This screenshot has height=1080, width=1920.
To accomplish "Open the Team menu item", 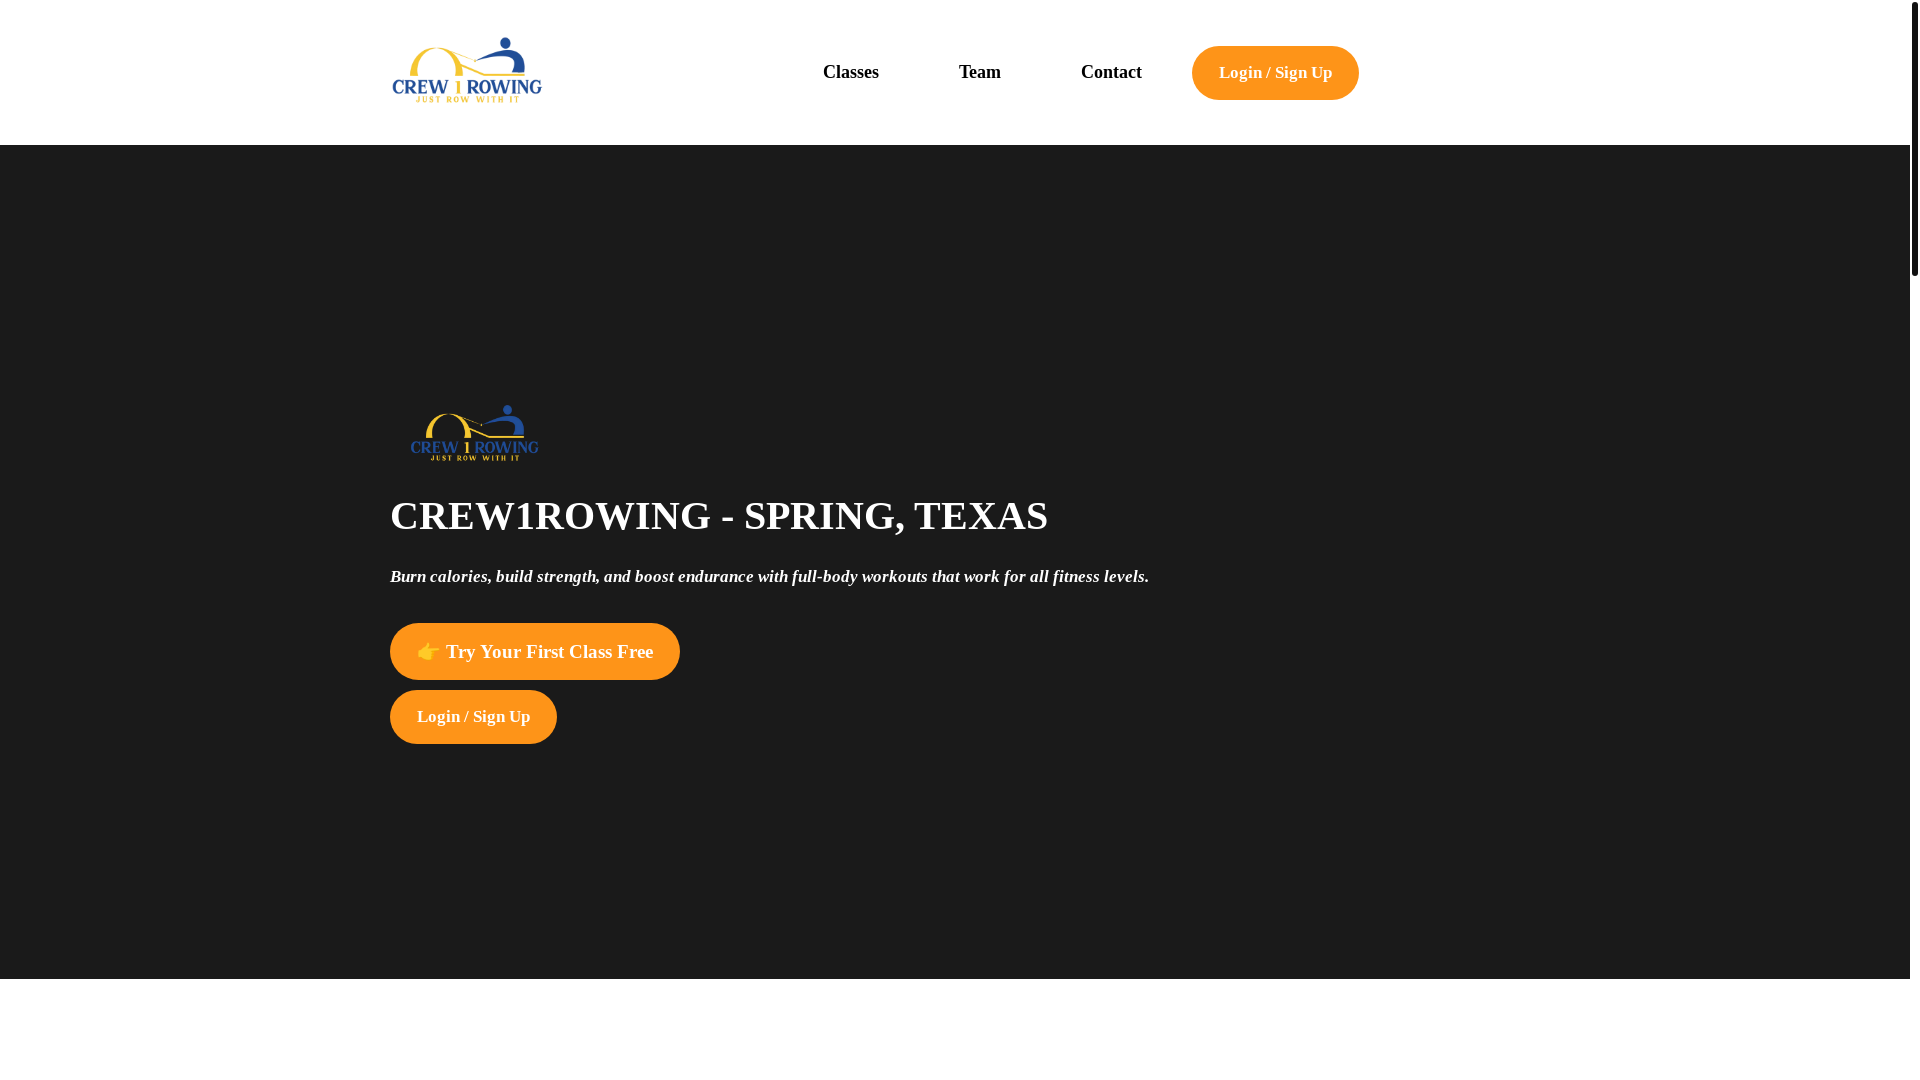I will click(x=979, y=72).
